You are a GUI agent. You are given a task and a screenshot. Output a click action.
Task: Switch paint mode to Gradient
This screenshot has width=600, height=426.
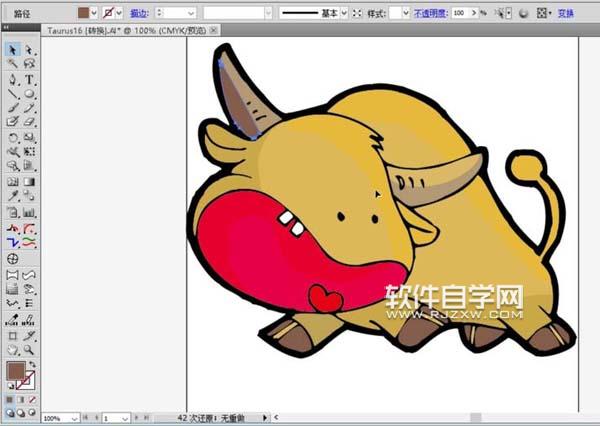[x=21, y=400]
